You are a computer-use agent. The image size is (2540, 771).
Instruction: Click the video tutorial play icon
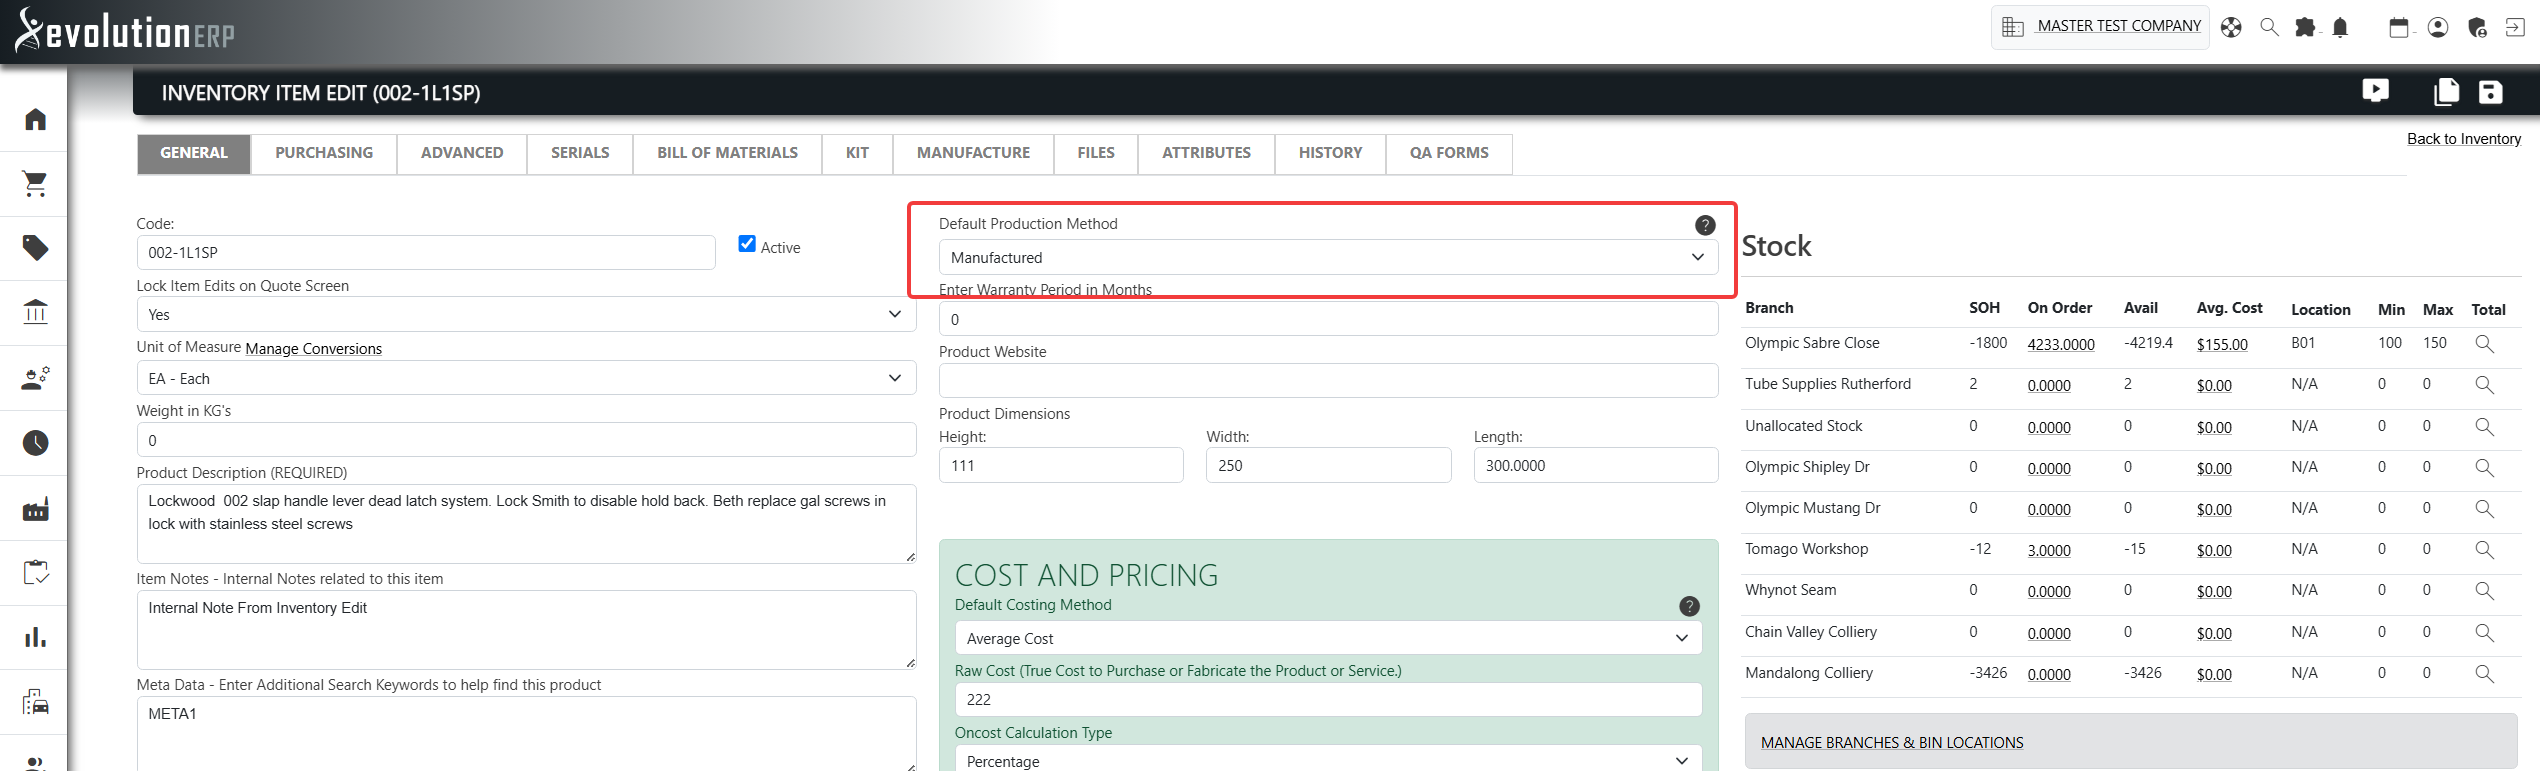[2376, 91]
